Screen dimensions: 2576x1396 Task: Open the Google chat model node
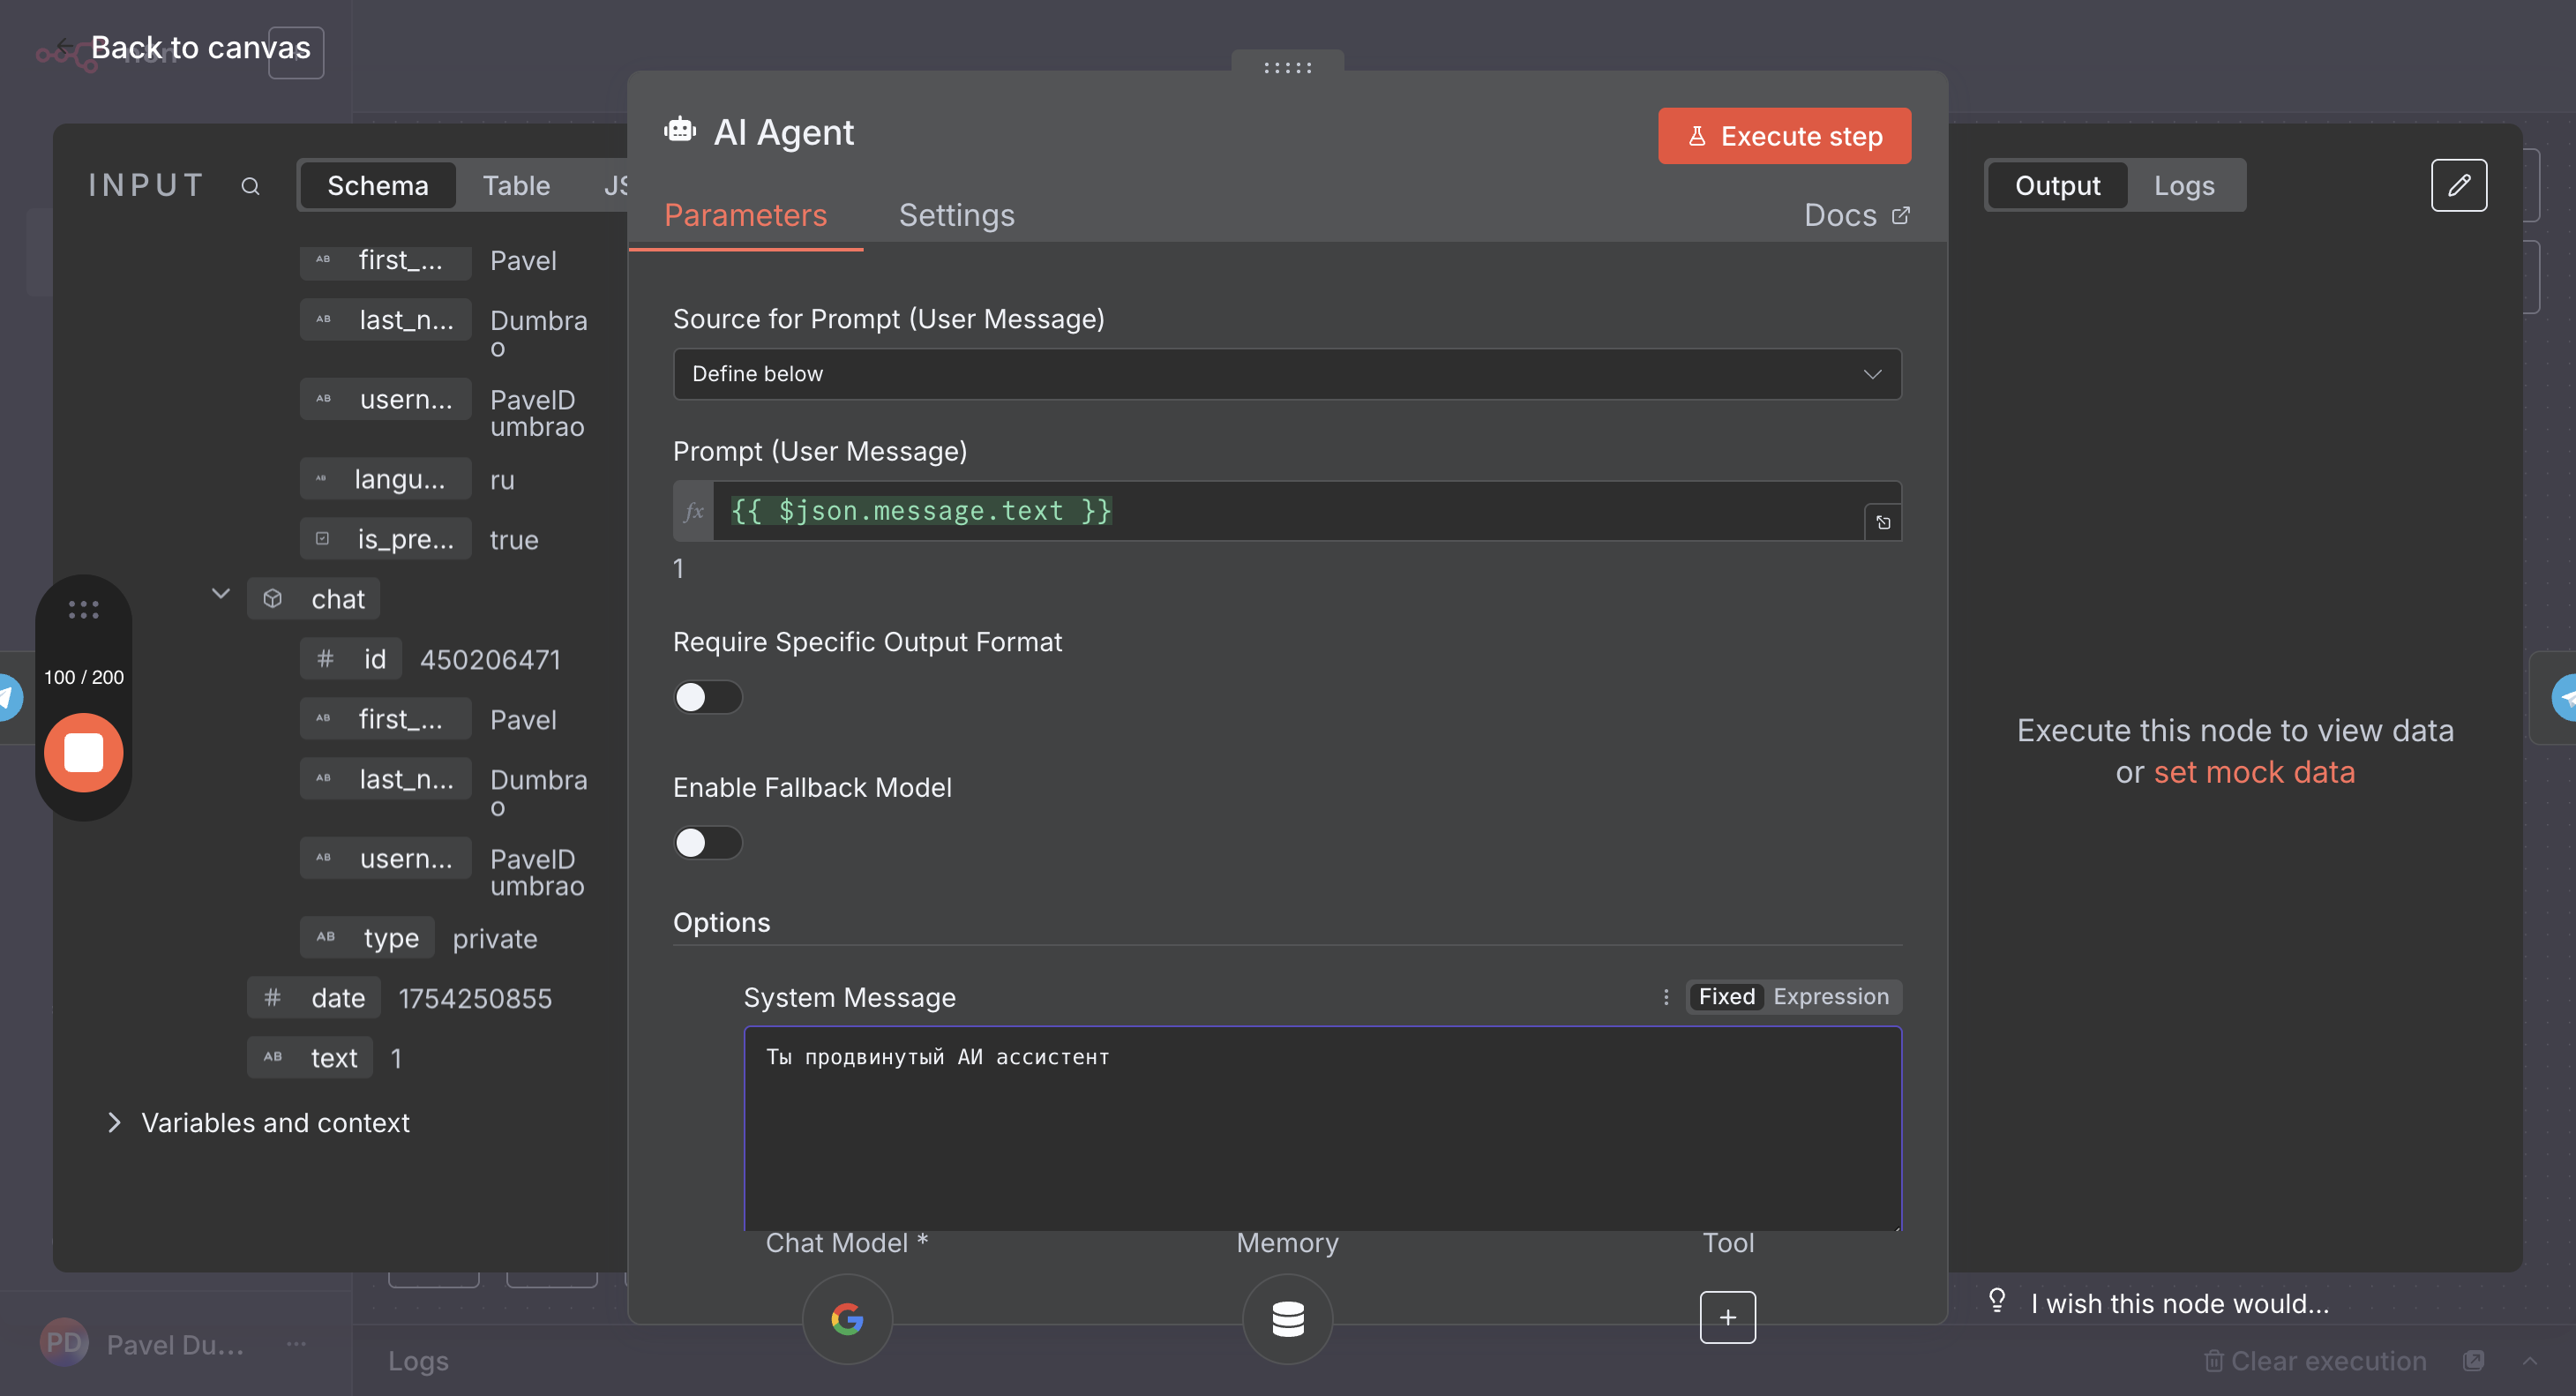tap(846, 1318)
